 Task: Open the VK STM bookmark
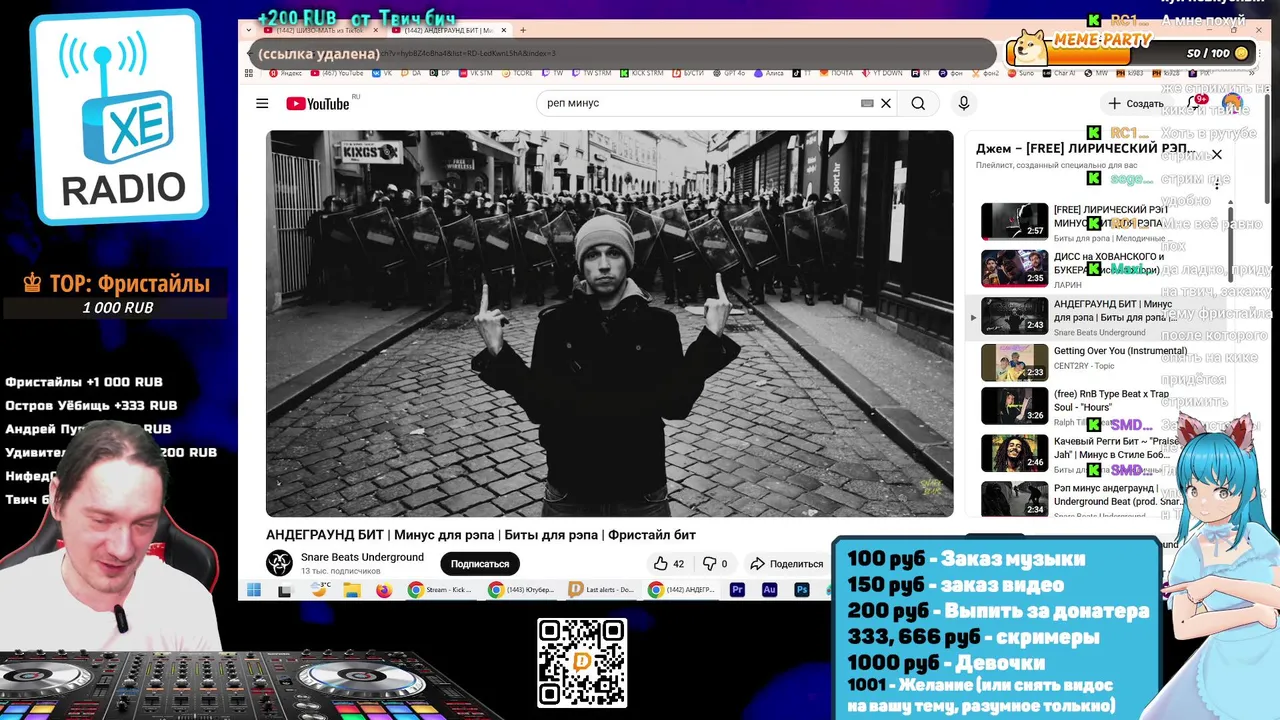click(x=475, y=73)
